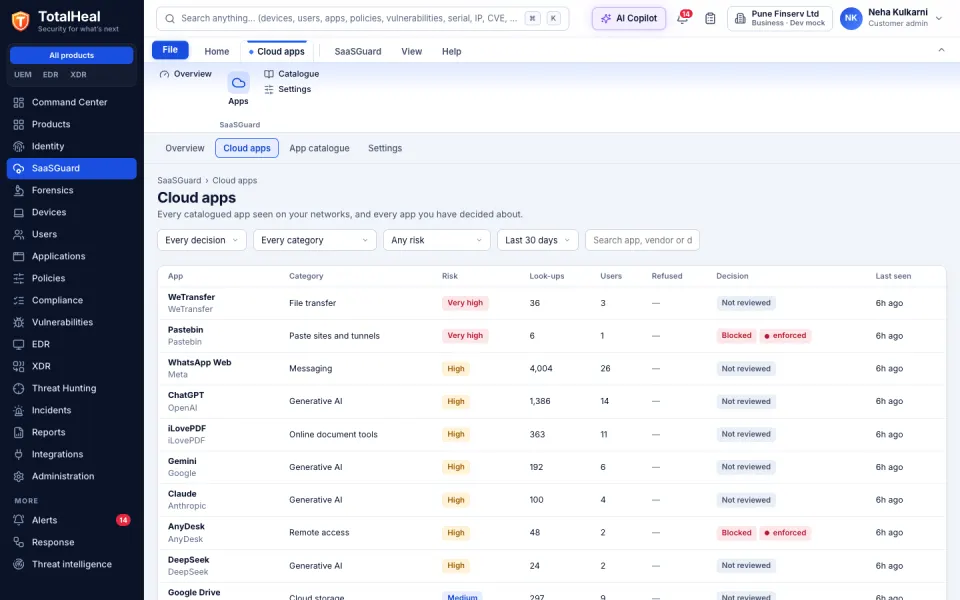This screenshot has width=960, height=600.
Task: Open Forensics section
Action: tap(72, 190)
